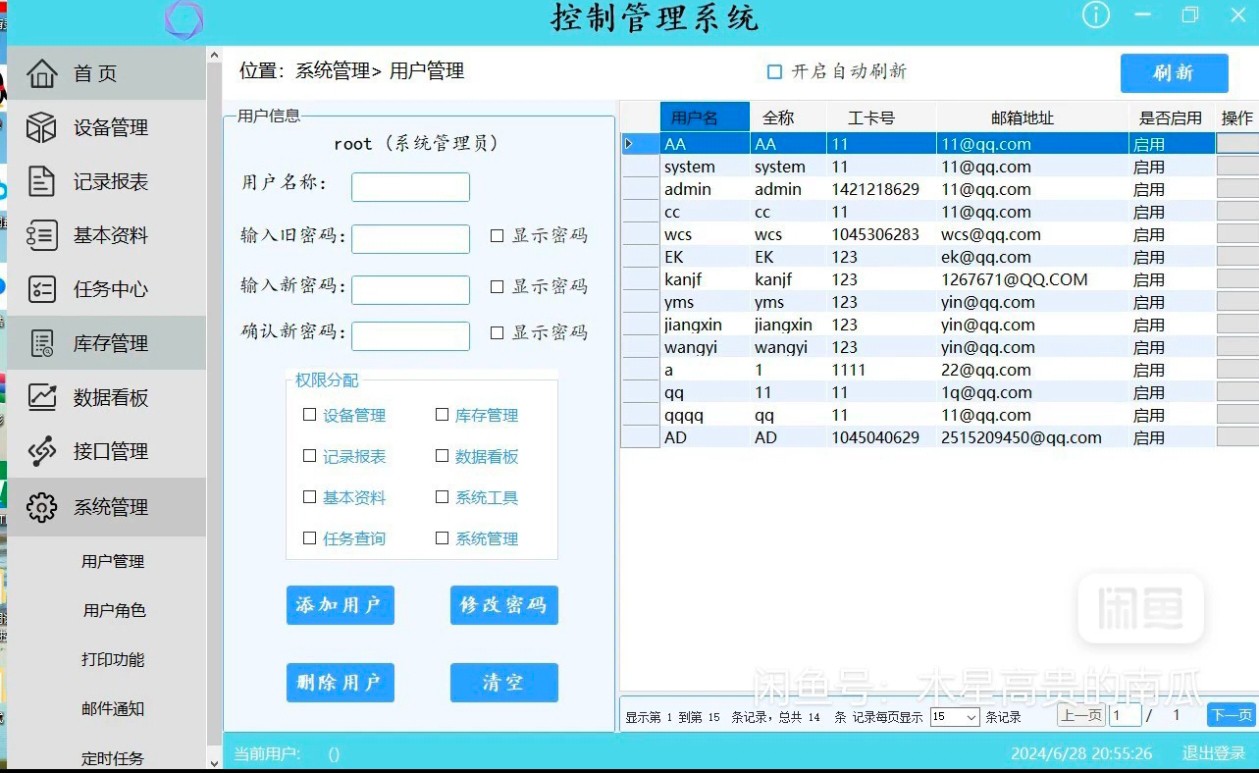This screenshot has width=1259, height=773.
Task: Click the Home (首页) house icon
Action: 42,73
